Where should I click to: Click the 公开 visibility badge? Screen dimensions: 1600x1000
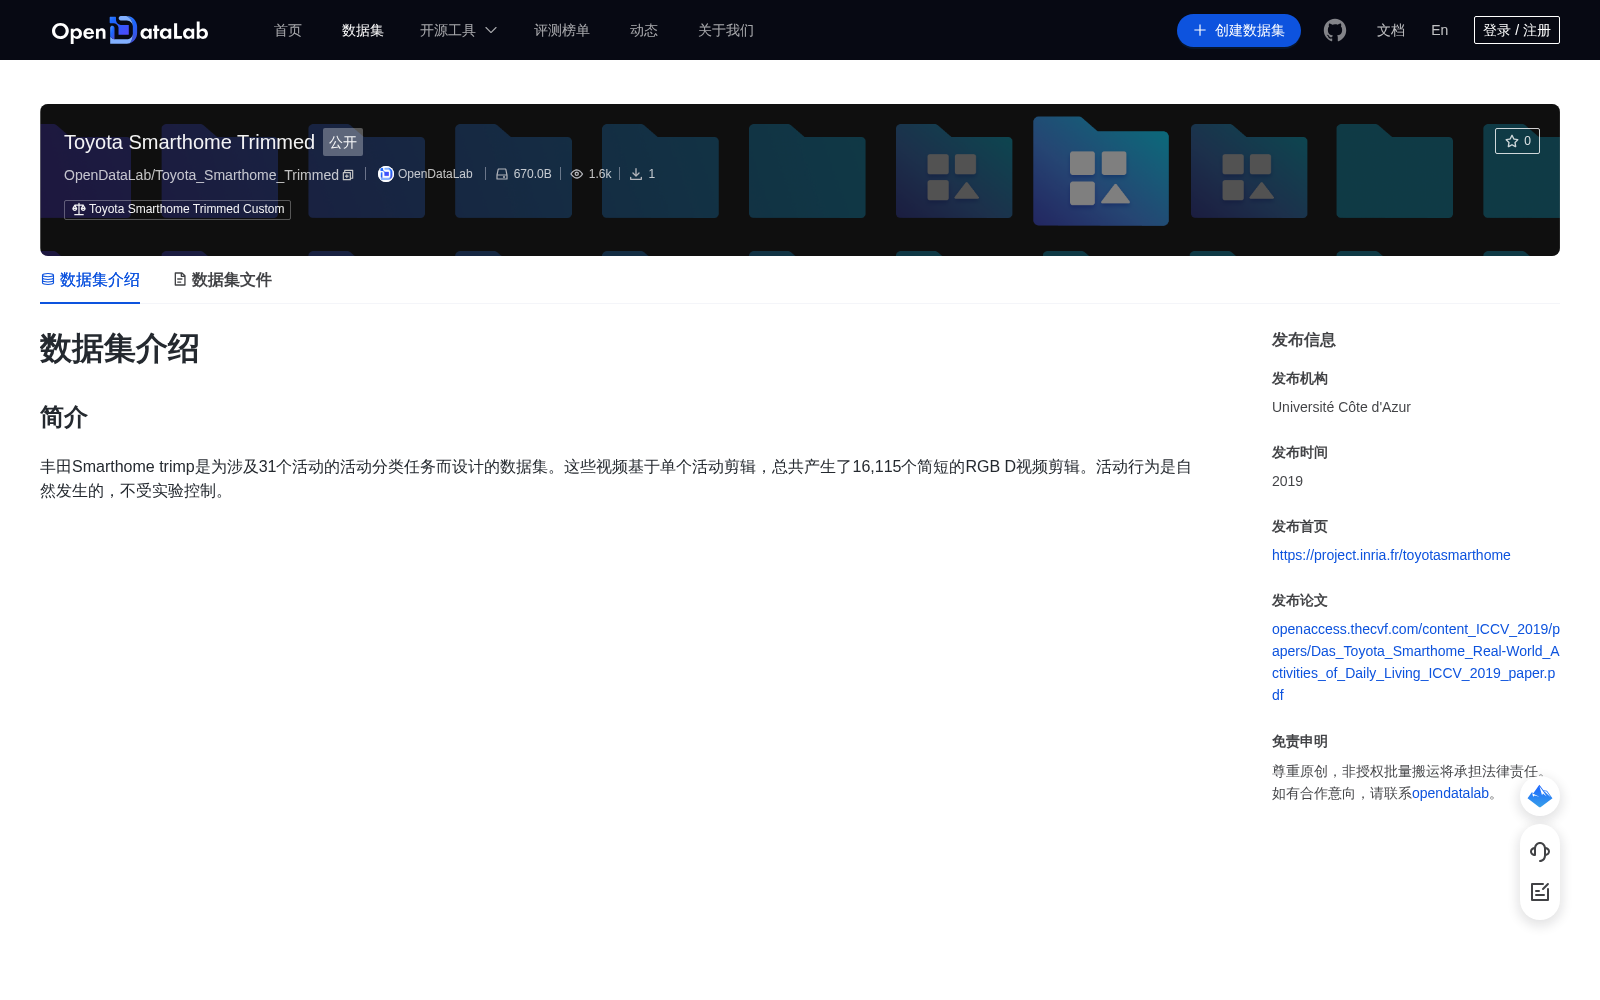(343, 142)
